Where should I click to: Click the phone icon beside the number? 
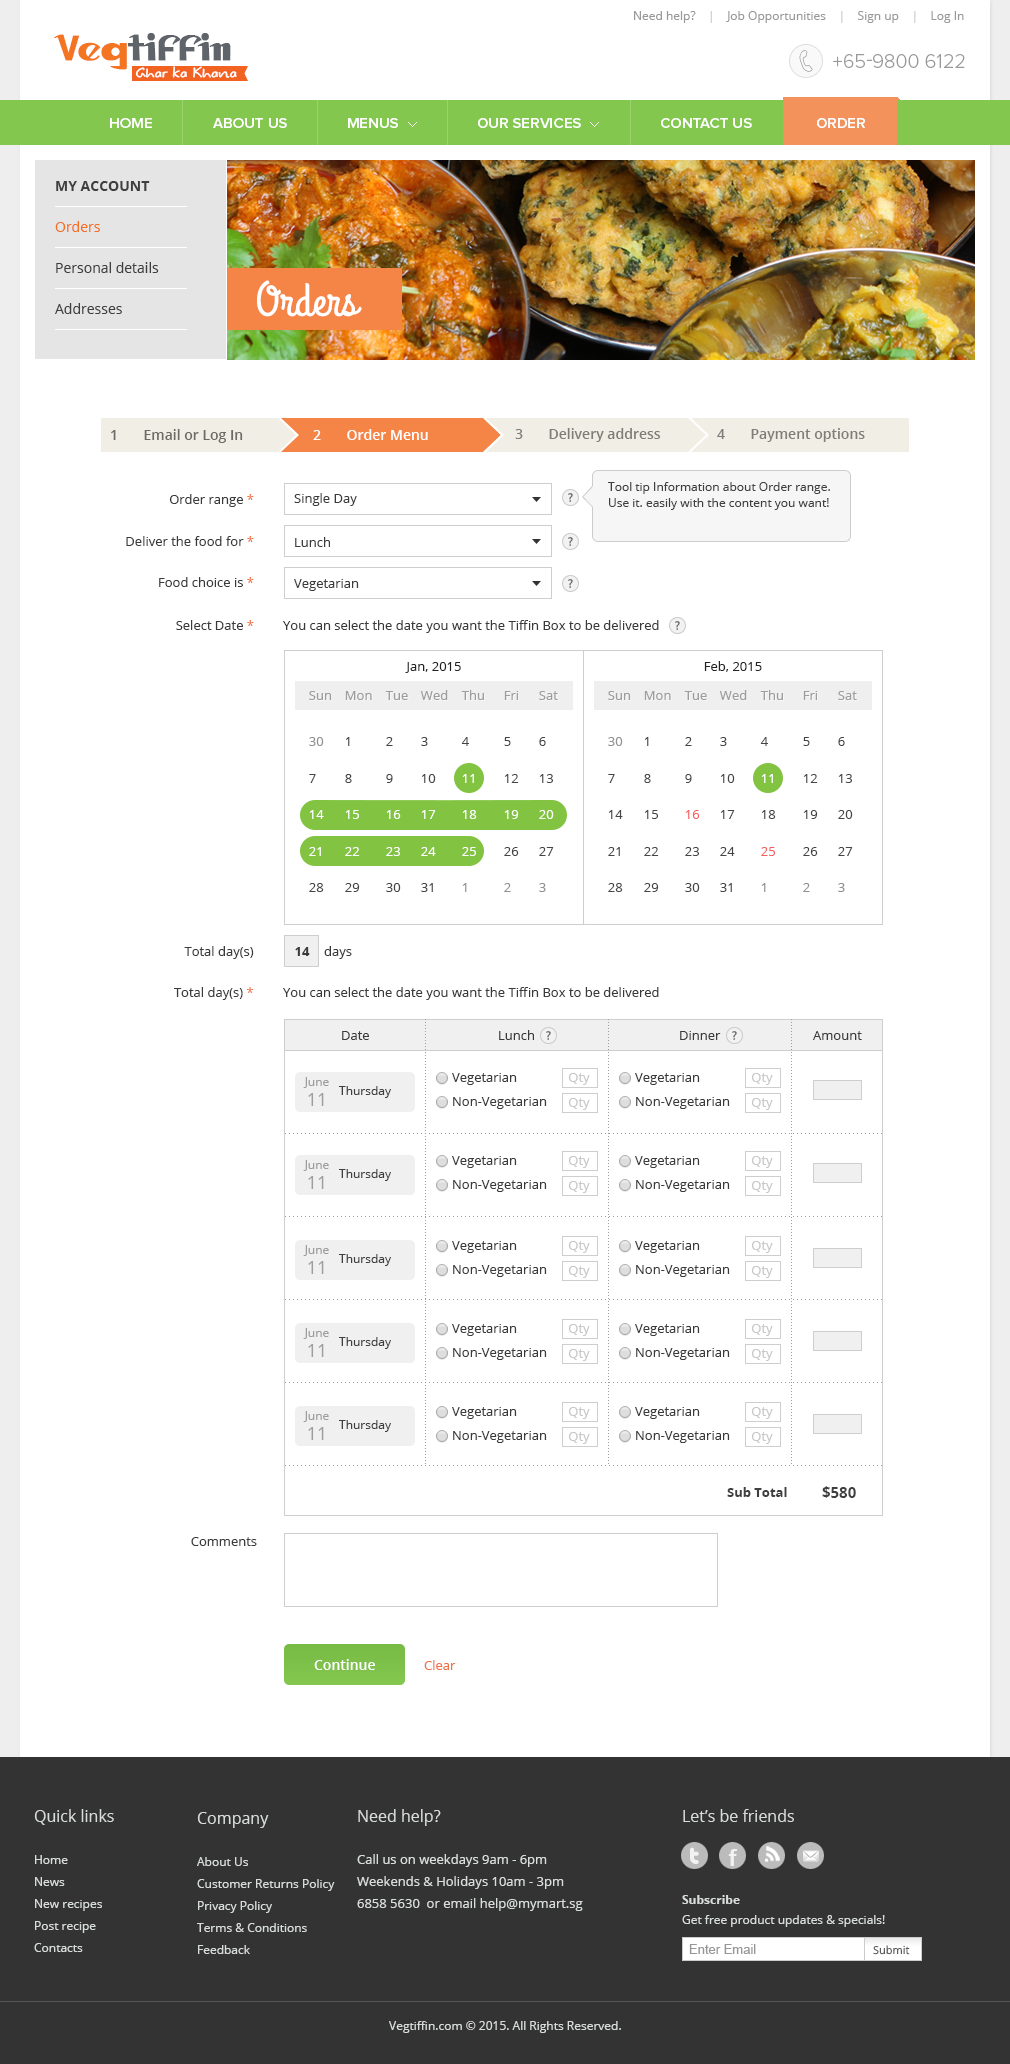coord(805,61)
